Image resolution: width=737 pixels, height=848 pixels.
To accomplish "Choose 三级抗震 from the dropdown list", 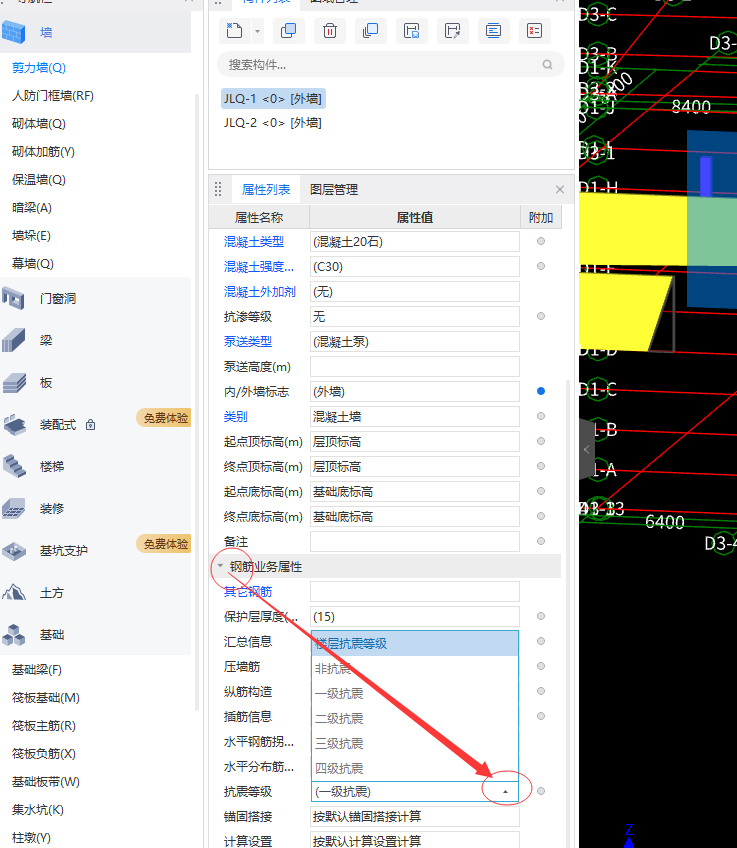I will (415, 743).
